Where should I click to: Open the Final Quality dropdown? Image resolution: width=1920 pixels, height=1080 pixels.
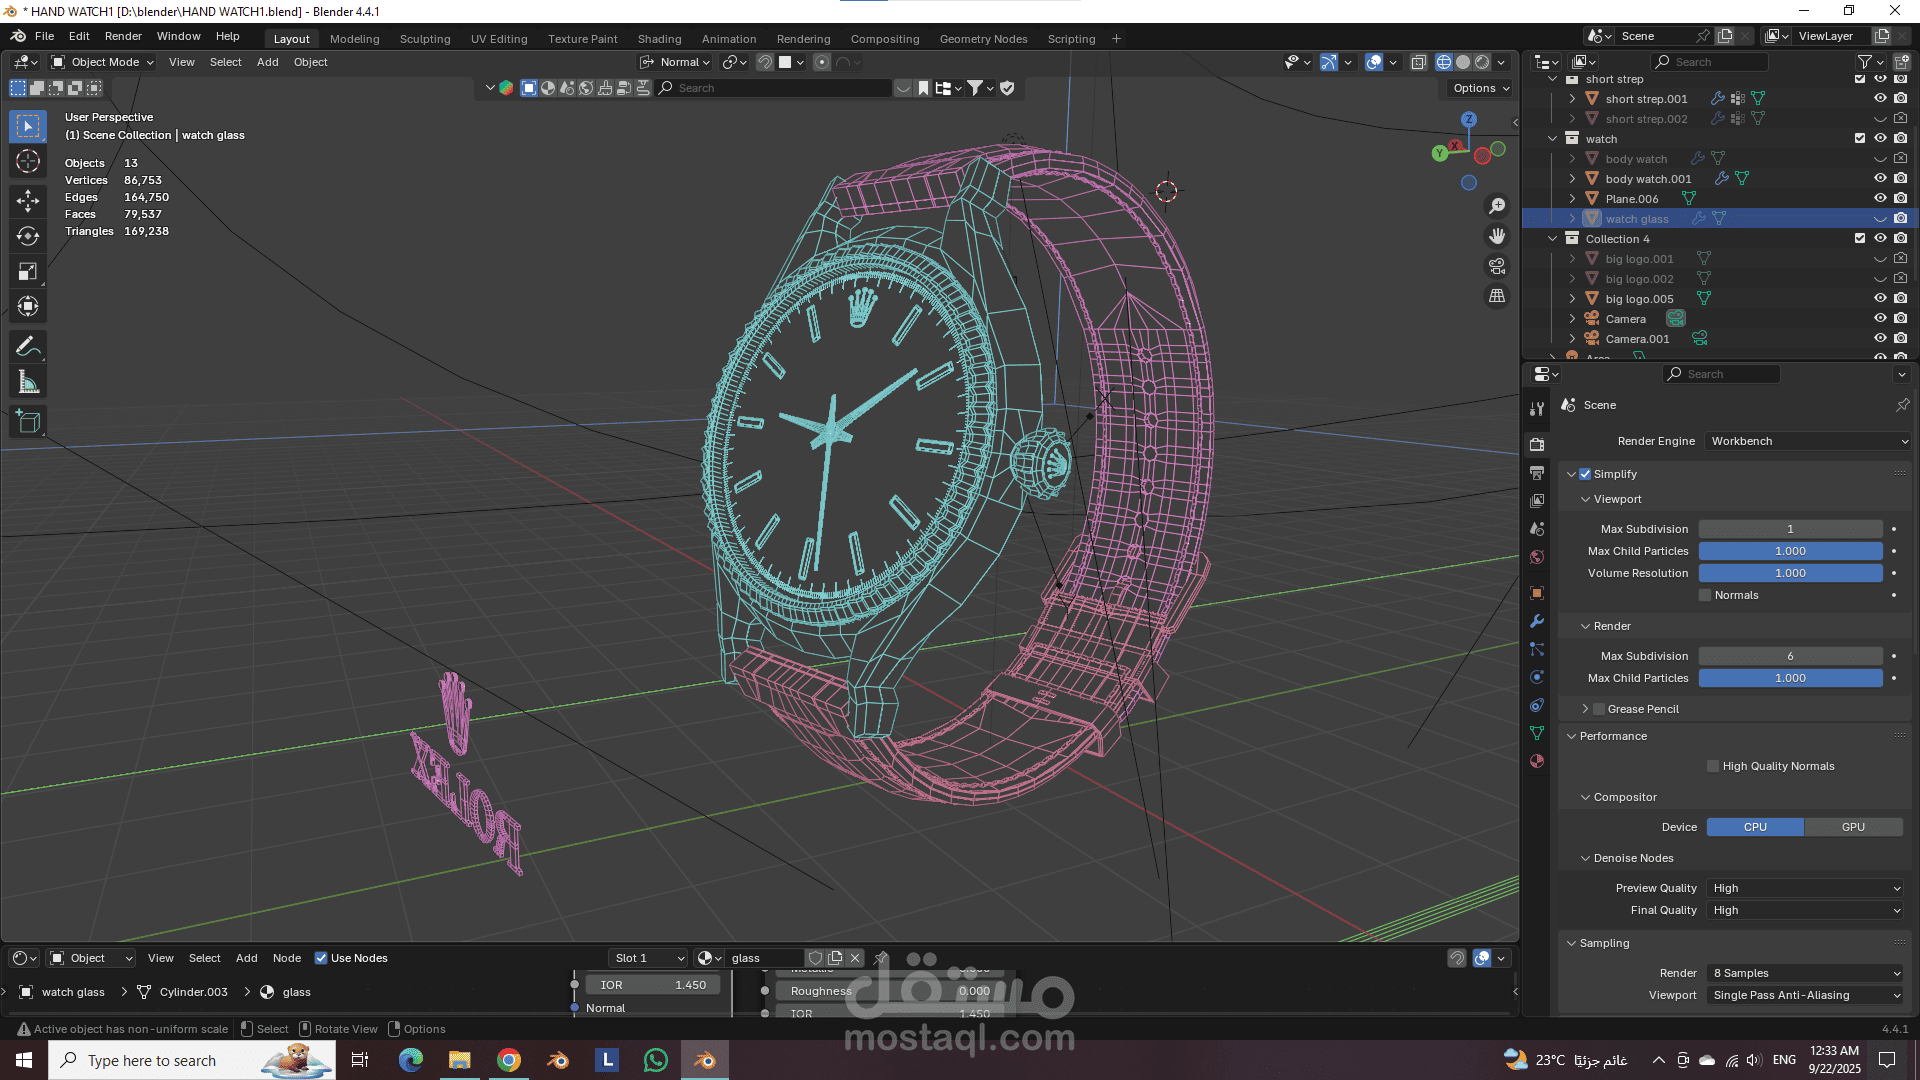click(x=1806, y=910)
